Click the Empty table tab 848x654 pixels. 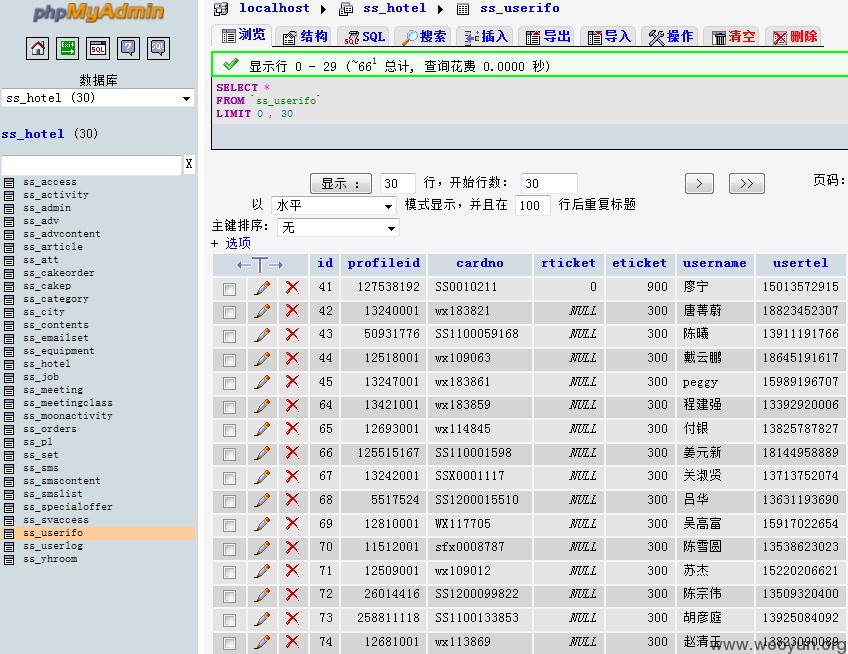pyautogui.click(x=733, y=37)
